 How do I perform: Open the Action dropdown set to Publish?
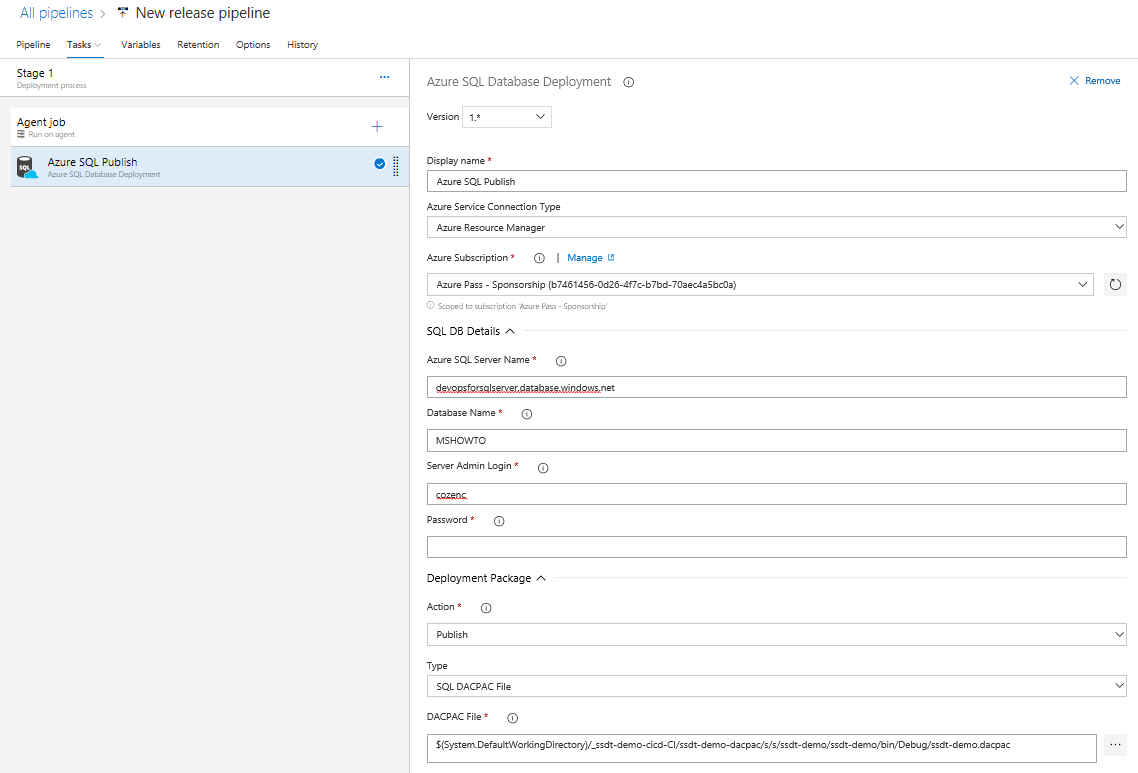coord(777,634)
